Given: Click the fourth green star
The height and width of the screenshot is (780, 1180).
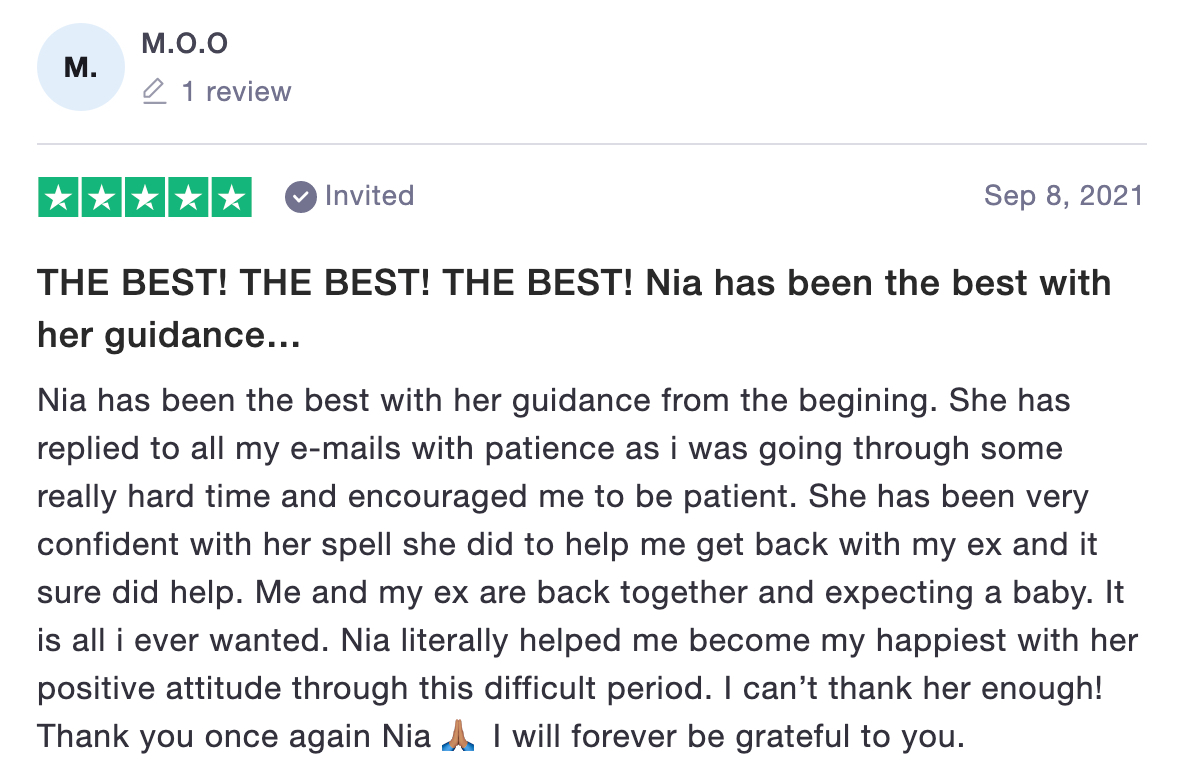Looking at the screenshot, I should 188,197.
